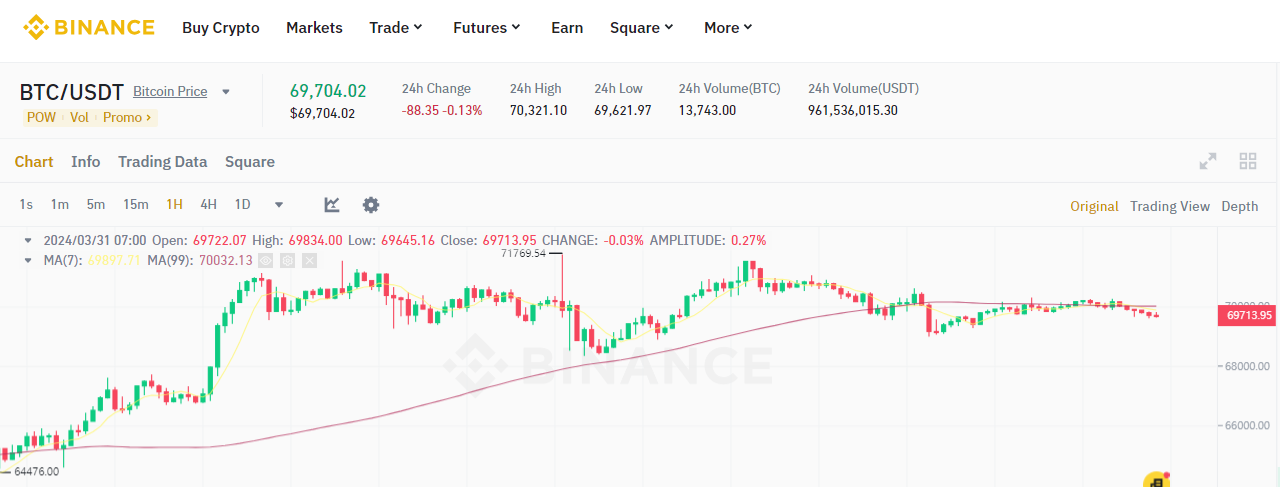Open the Markets menu item
This screenshot has height=487, width=1280.
[314, 28]
